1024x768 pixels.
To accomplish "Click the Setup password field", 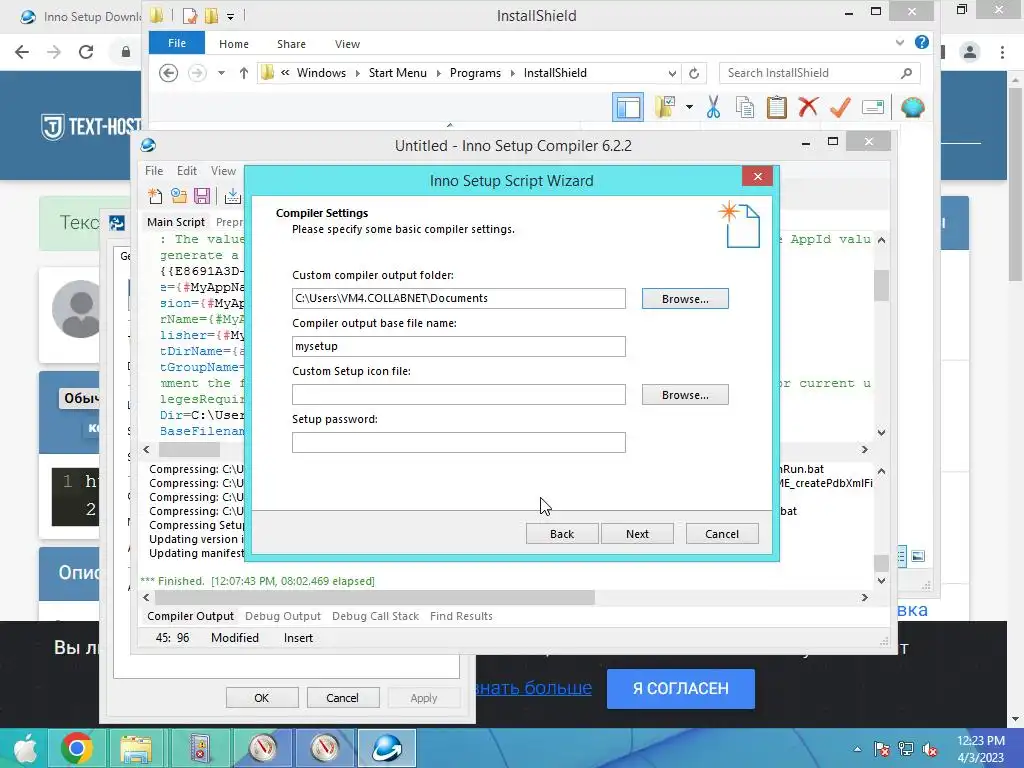I will pos(458,442).
